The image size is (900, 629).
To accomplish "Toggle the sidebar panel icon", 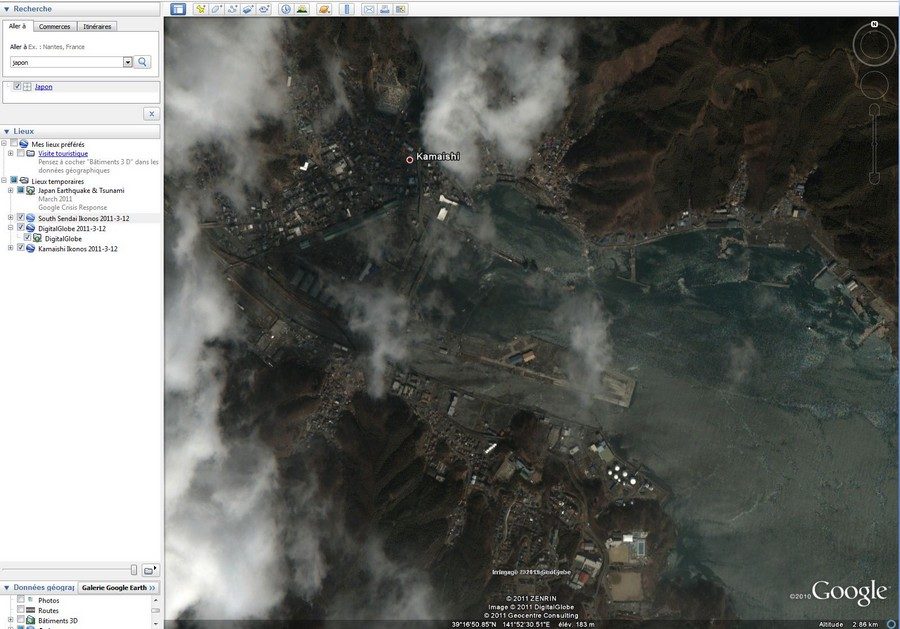I will (x=178, y=9).
